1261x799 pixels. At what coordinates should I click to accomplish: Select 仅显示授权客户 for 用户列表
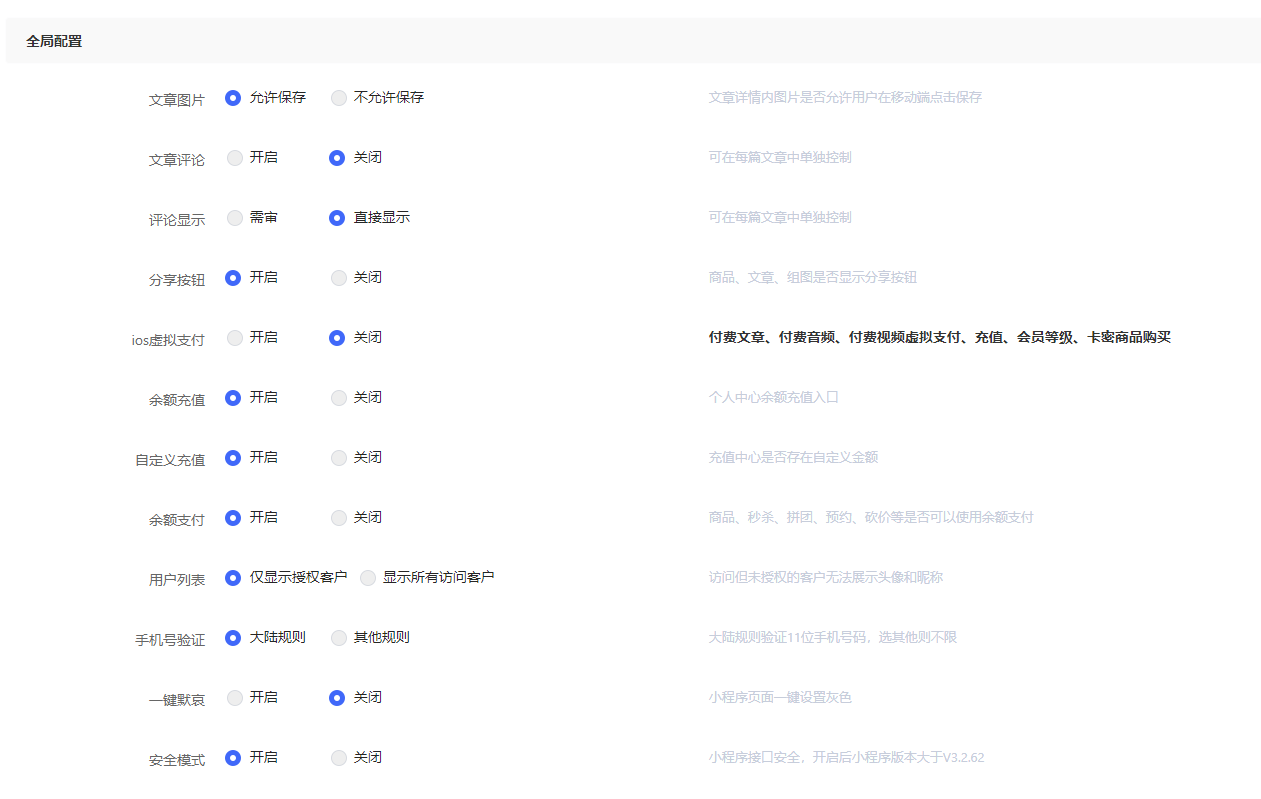pyautogui.click(x=233, y=578)
